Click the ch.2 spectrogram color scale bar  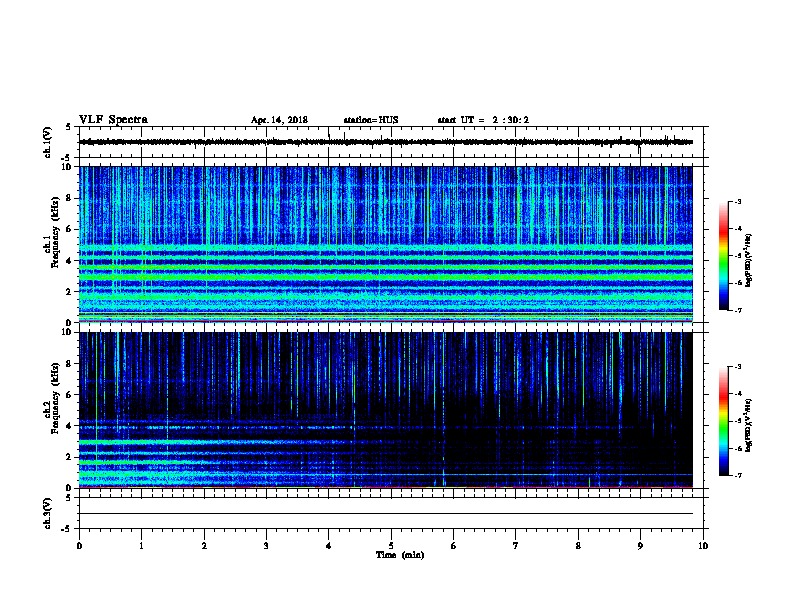[723, 421]
